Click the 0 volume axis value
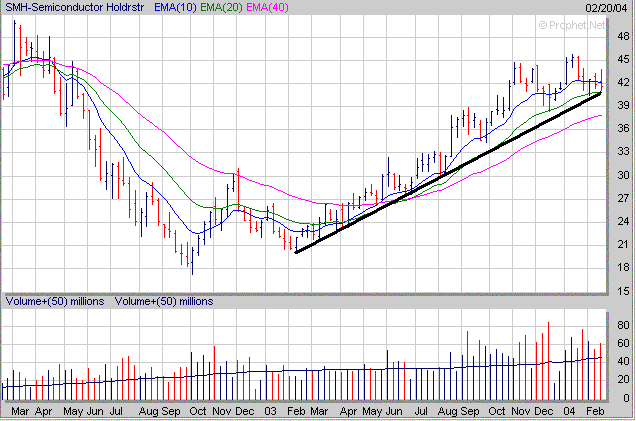This screenshot has height=421, width=636. [626, 398]
